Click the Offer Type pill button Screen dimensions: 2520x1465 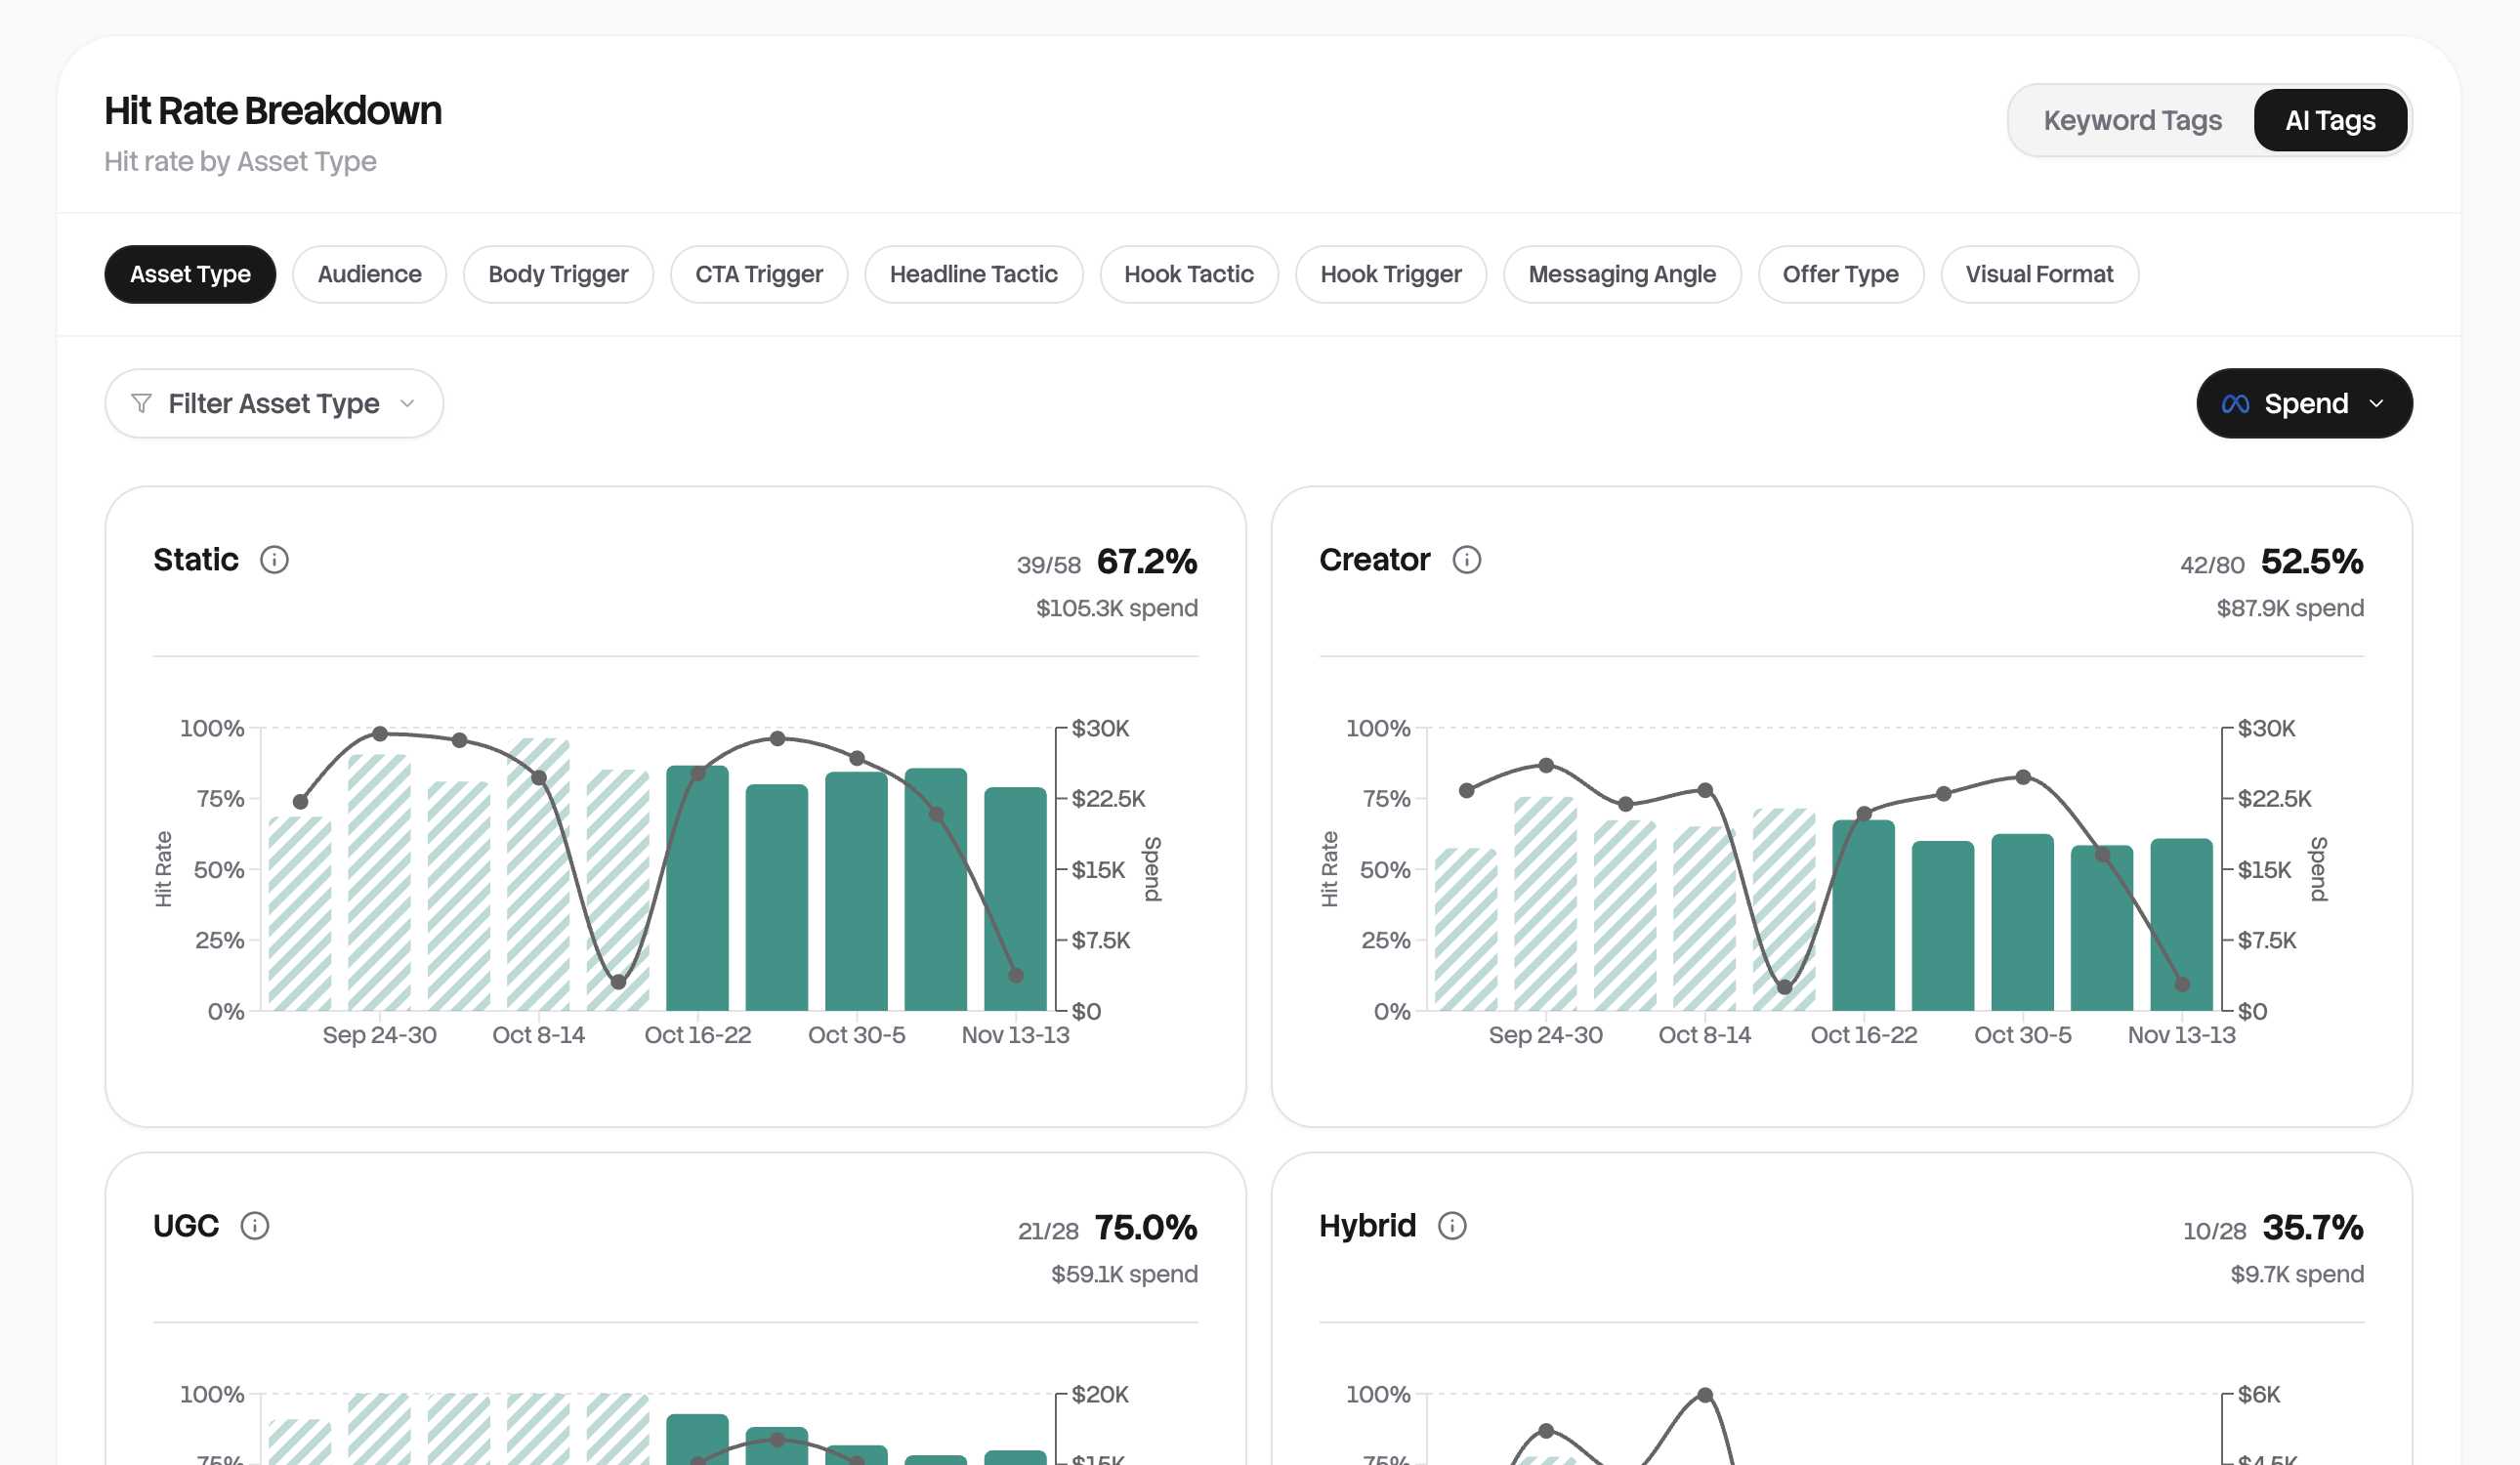pyautogui.click(x=1840, y=274)
